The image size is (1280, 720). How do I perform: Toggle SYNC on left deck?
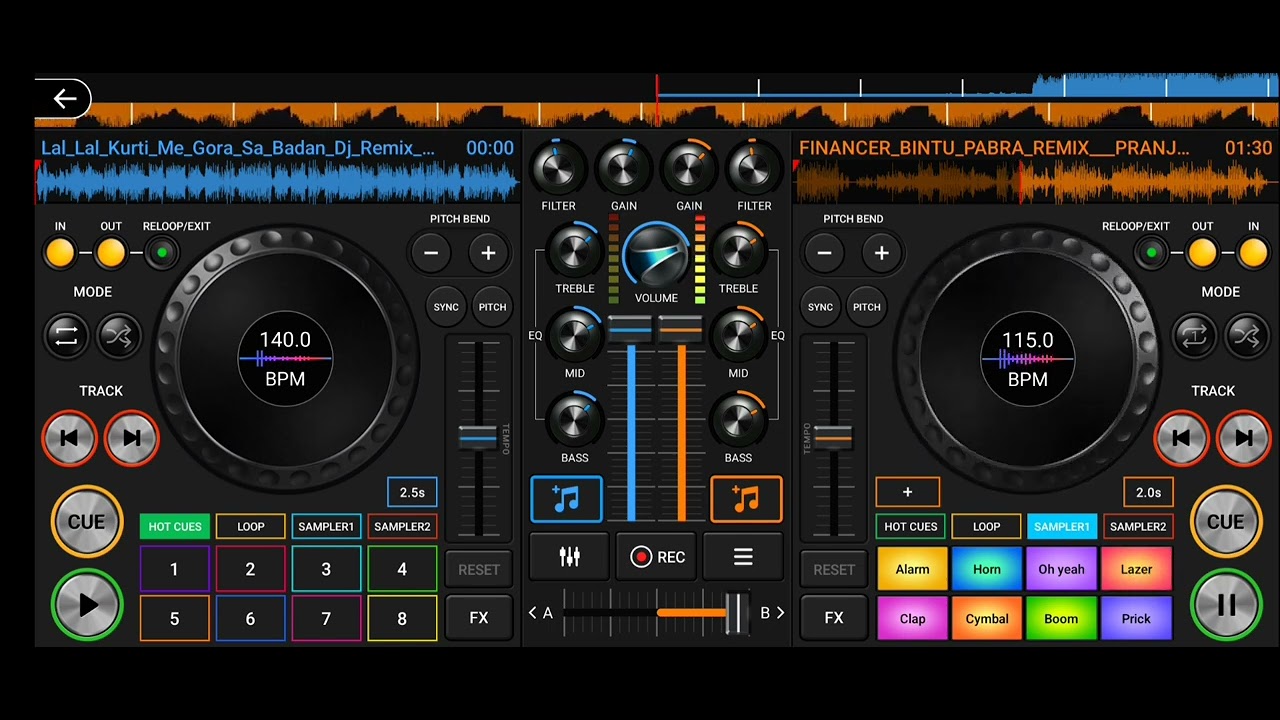click(446, 307)
